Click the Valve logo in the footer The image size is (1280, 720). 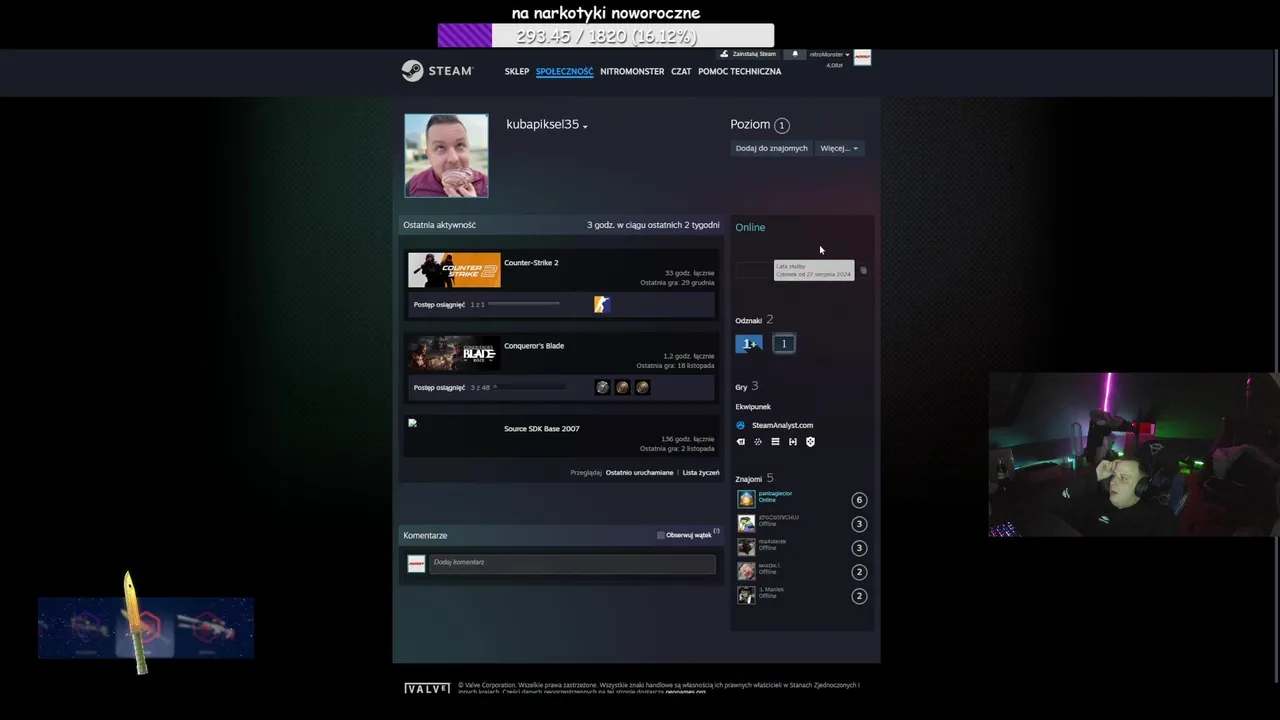click(x=427, y=689)
